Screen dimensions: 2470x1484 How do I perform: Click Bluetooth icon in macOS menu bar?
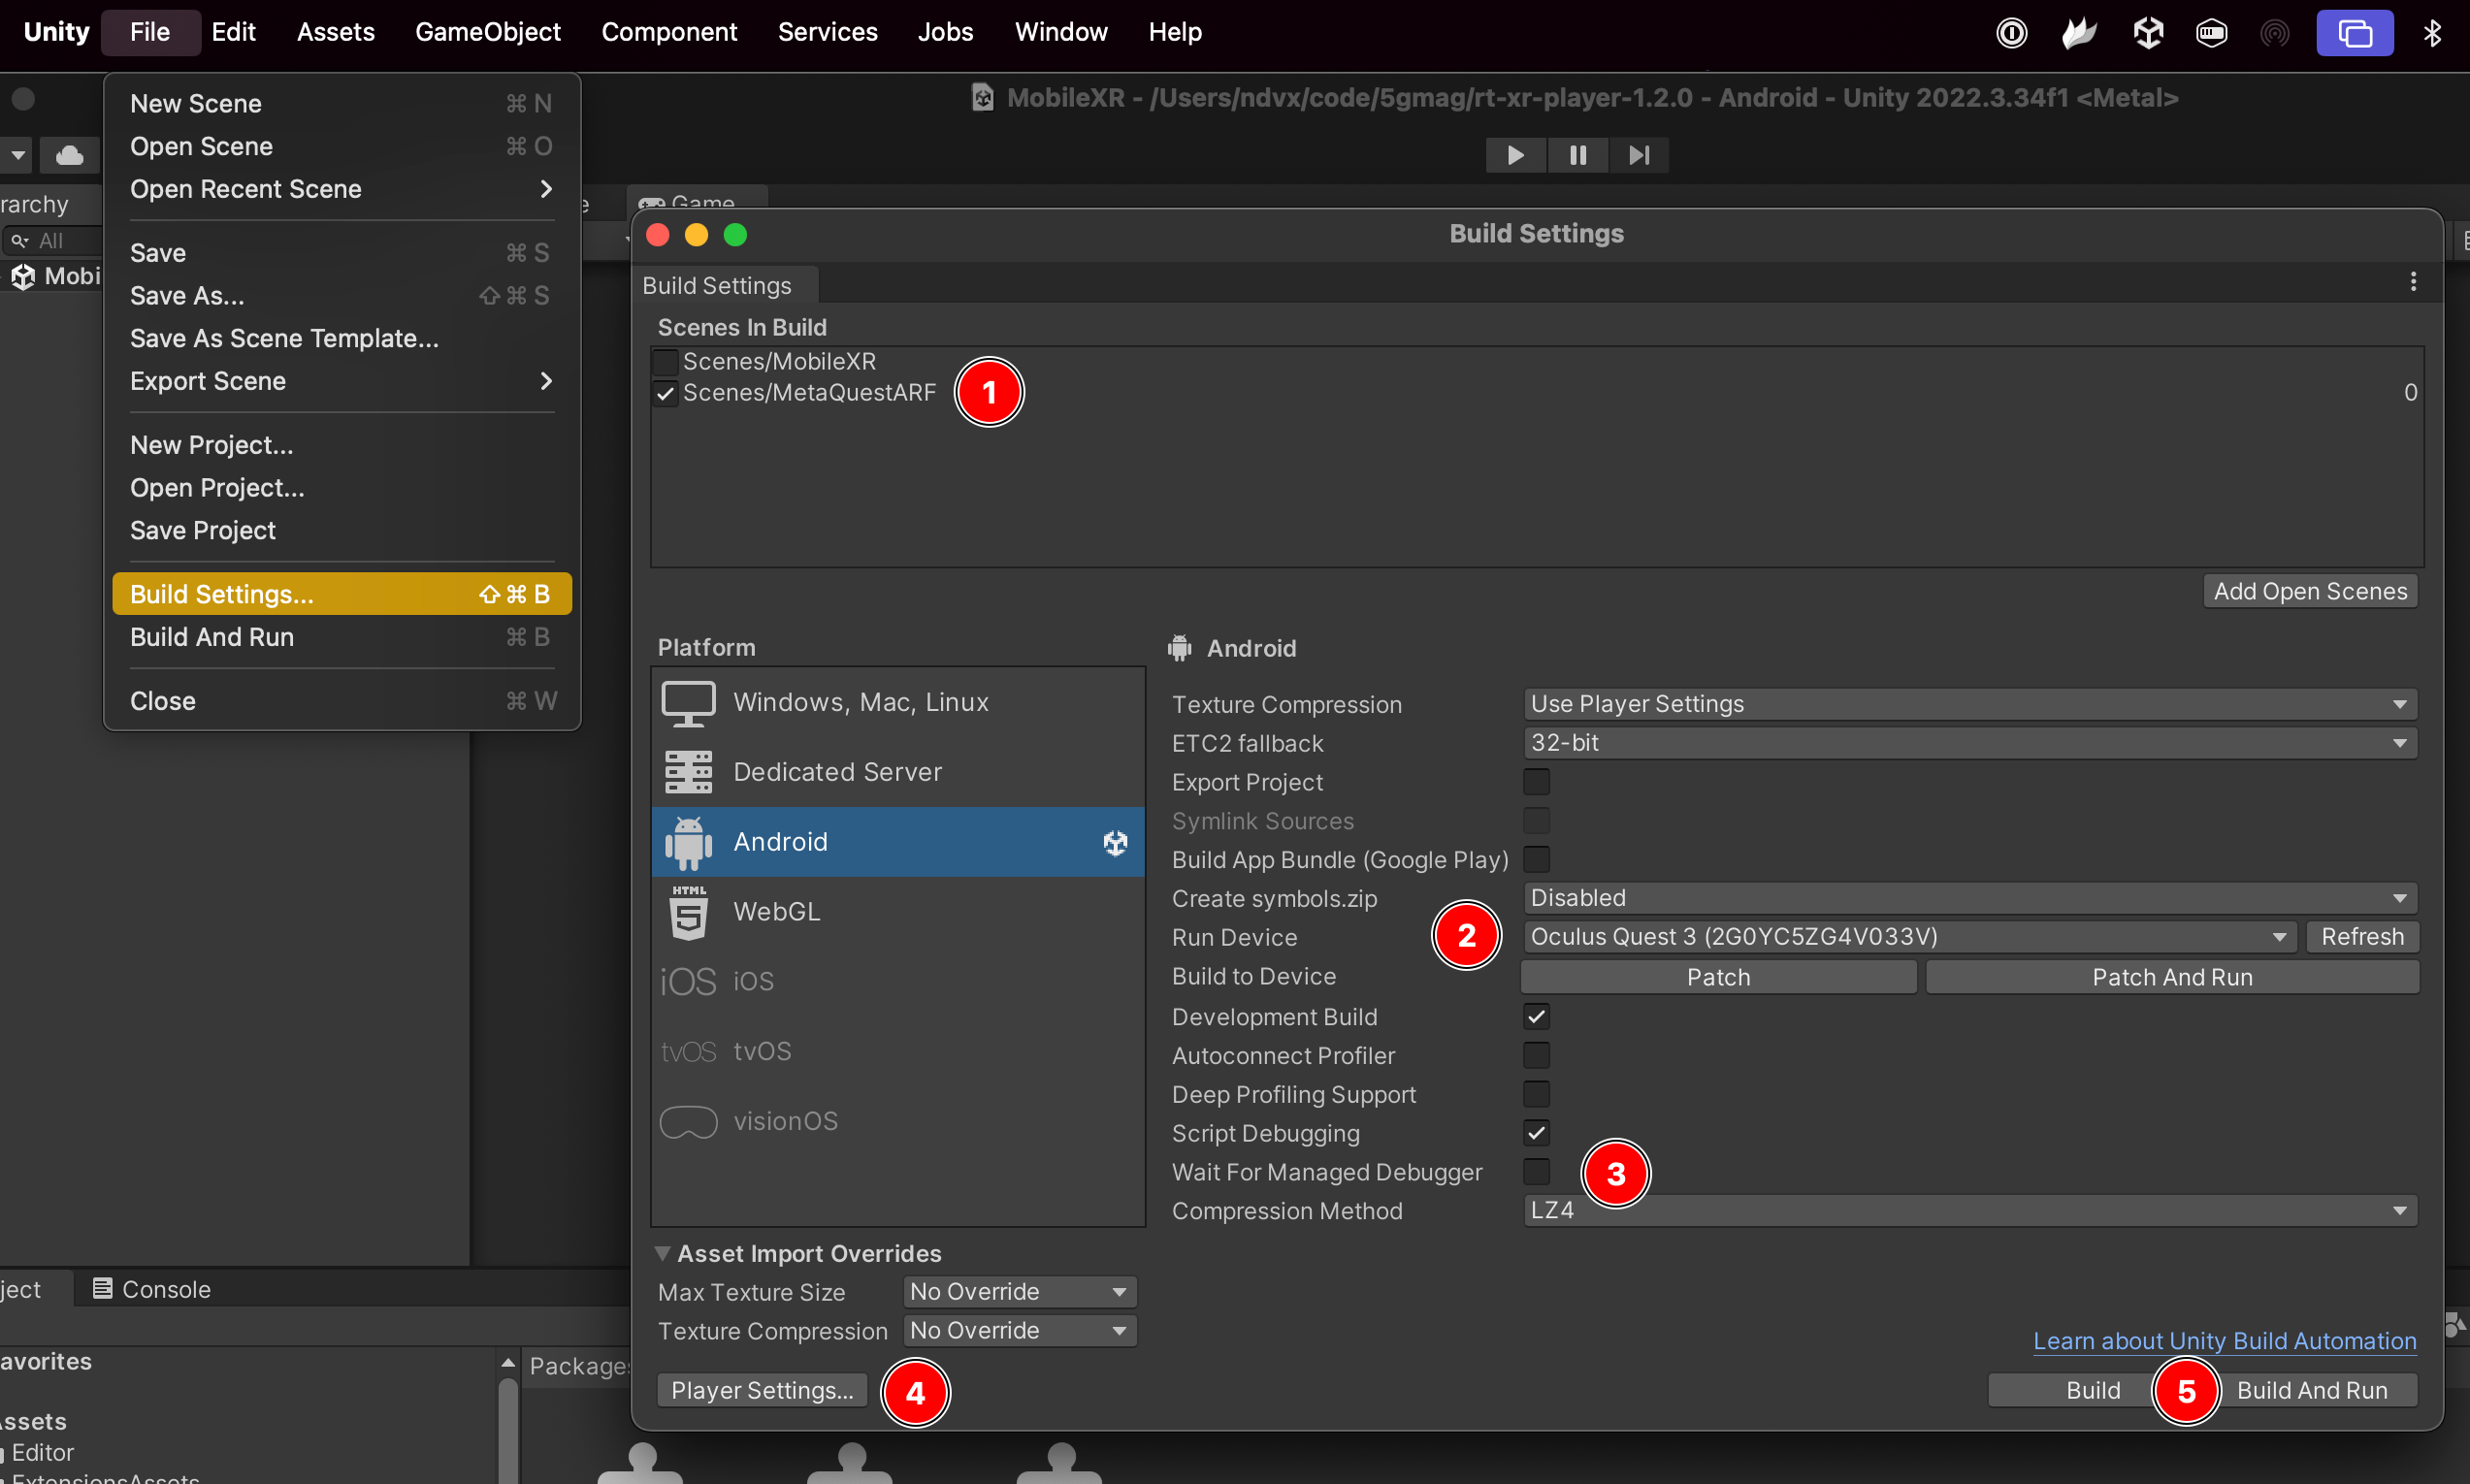tap(2432, 33)
